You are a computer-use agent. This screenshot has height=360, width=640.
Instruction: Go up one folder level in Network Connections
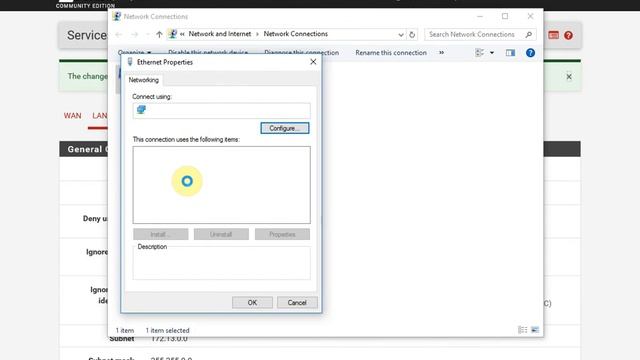[159, 34]
